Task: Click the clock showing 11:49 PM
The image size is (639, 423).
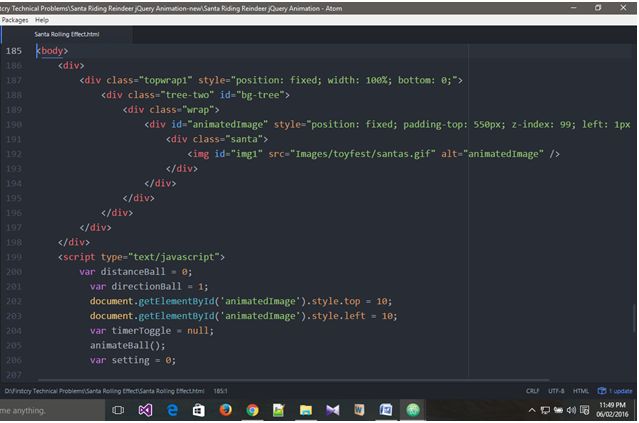Action: 613,405
